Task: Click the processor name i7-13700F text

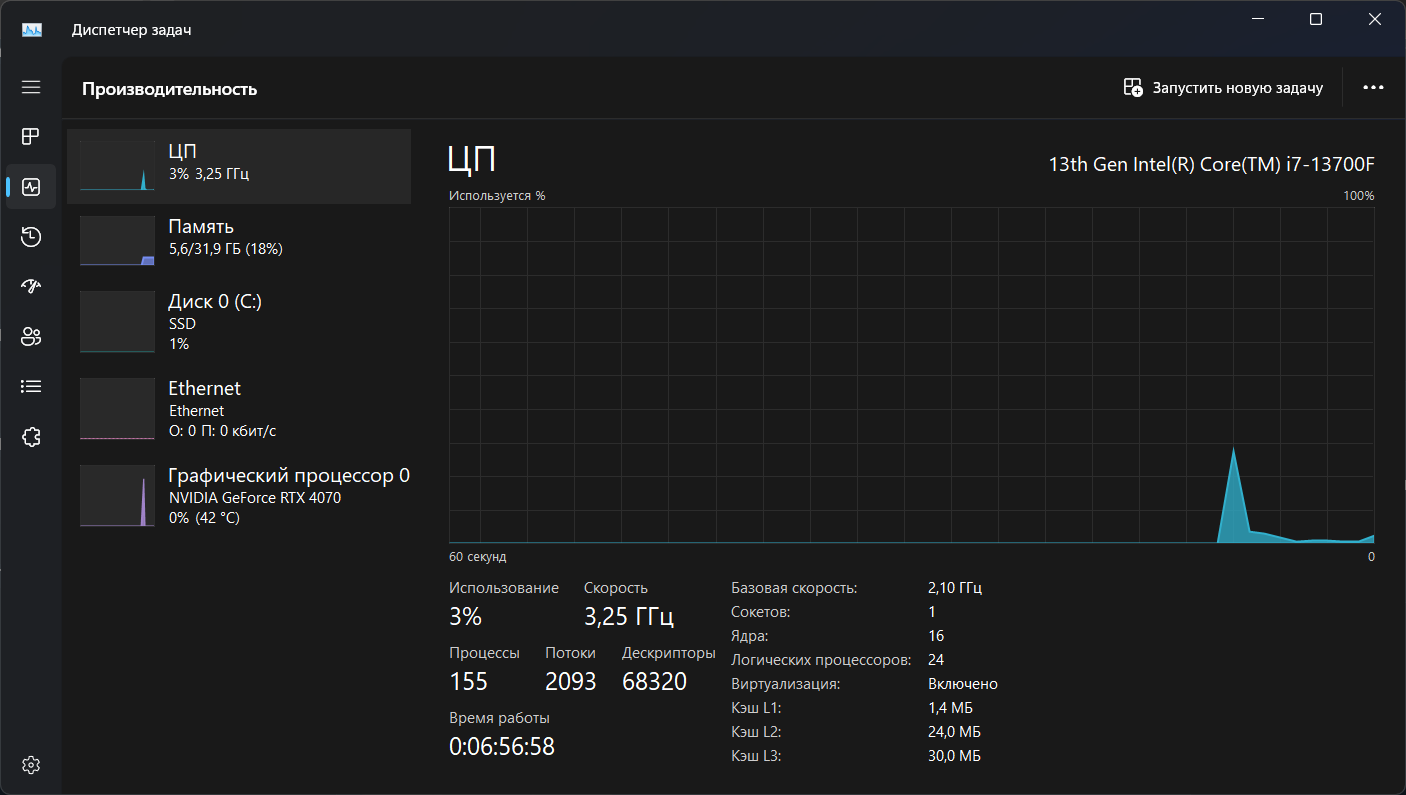Action: click(1212, 164)
